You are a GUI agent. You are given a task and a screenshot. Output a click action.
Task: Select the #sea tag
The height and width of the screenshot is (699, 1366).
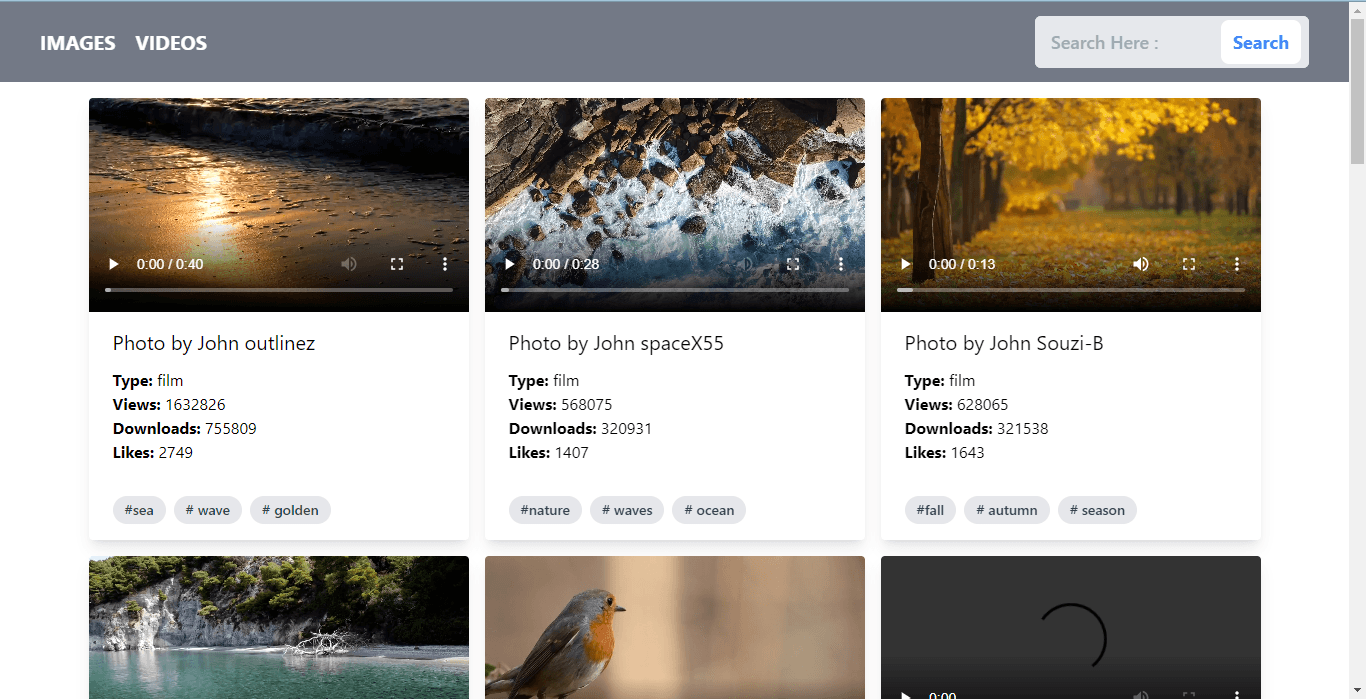click(x=139, y=510)
